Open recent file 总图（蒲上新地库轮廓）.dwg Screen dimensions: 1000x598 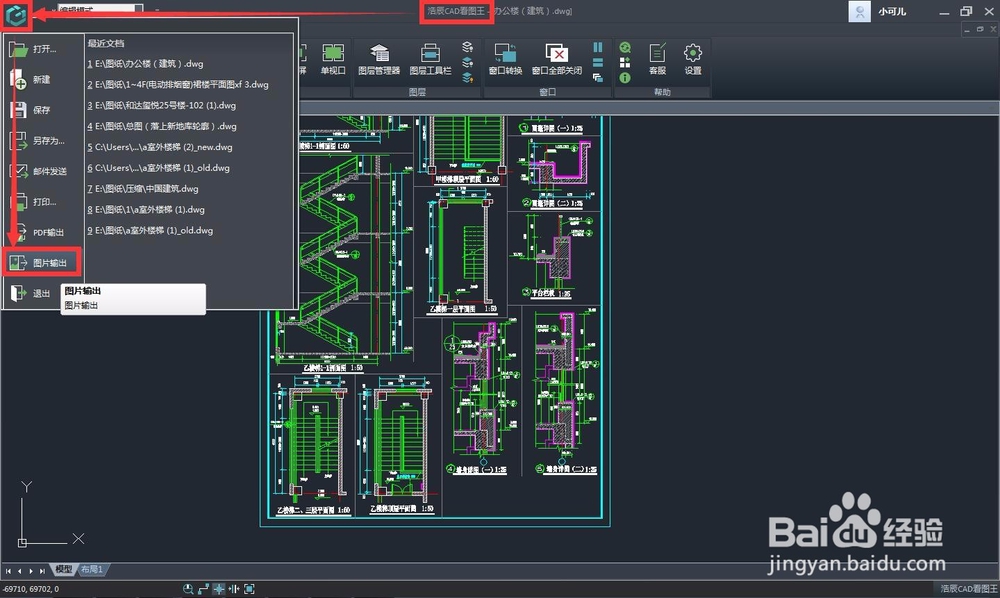[161, 126]
